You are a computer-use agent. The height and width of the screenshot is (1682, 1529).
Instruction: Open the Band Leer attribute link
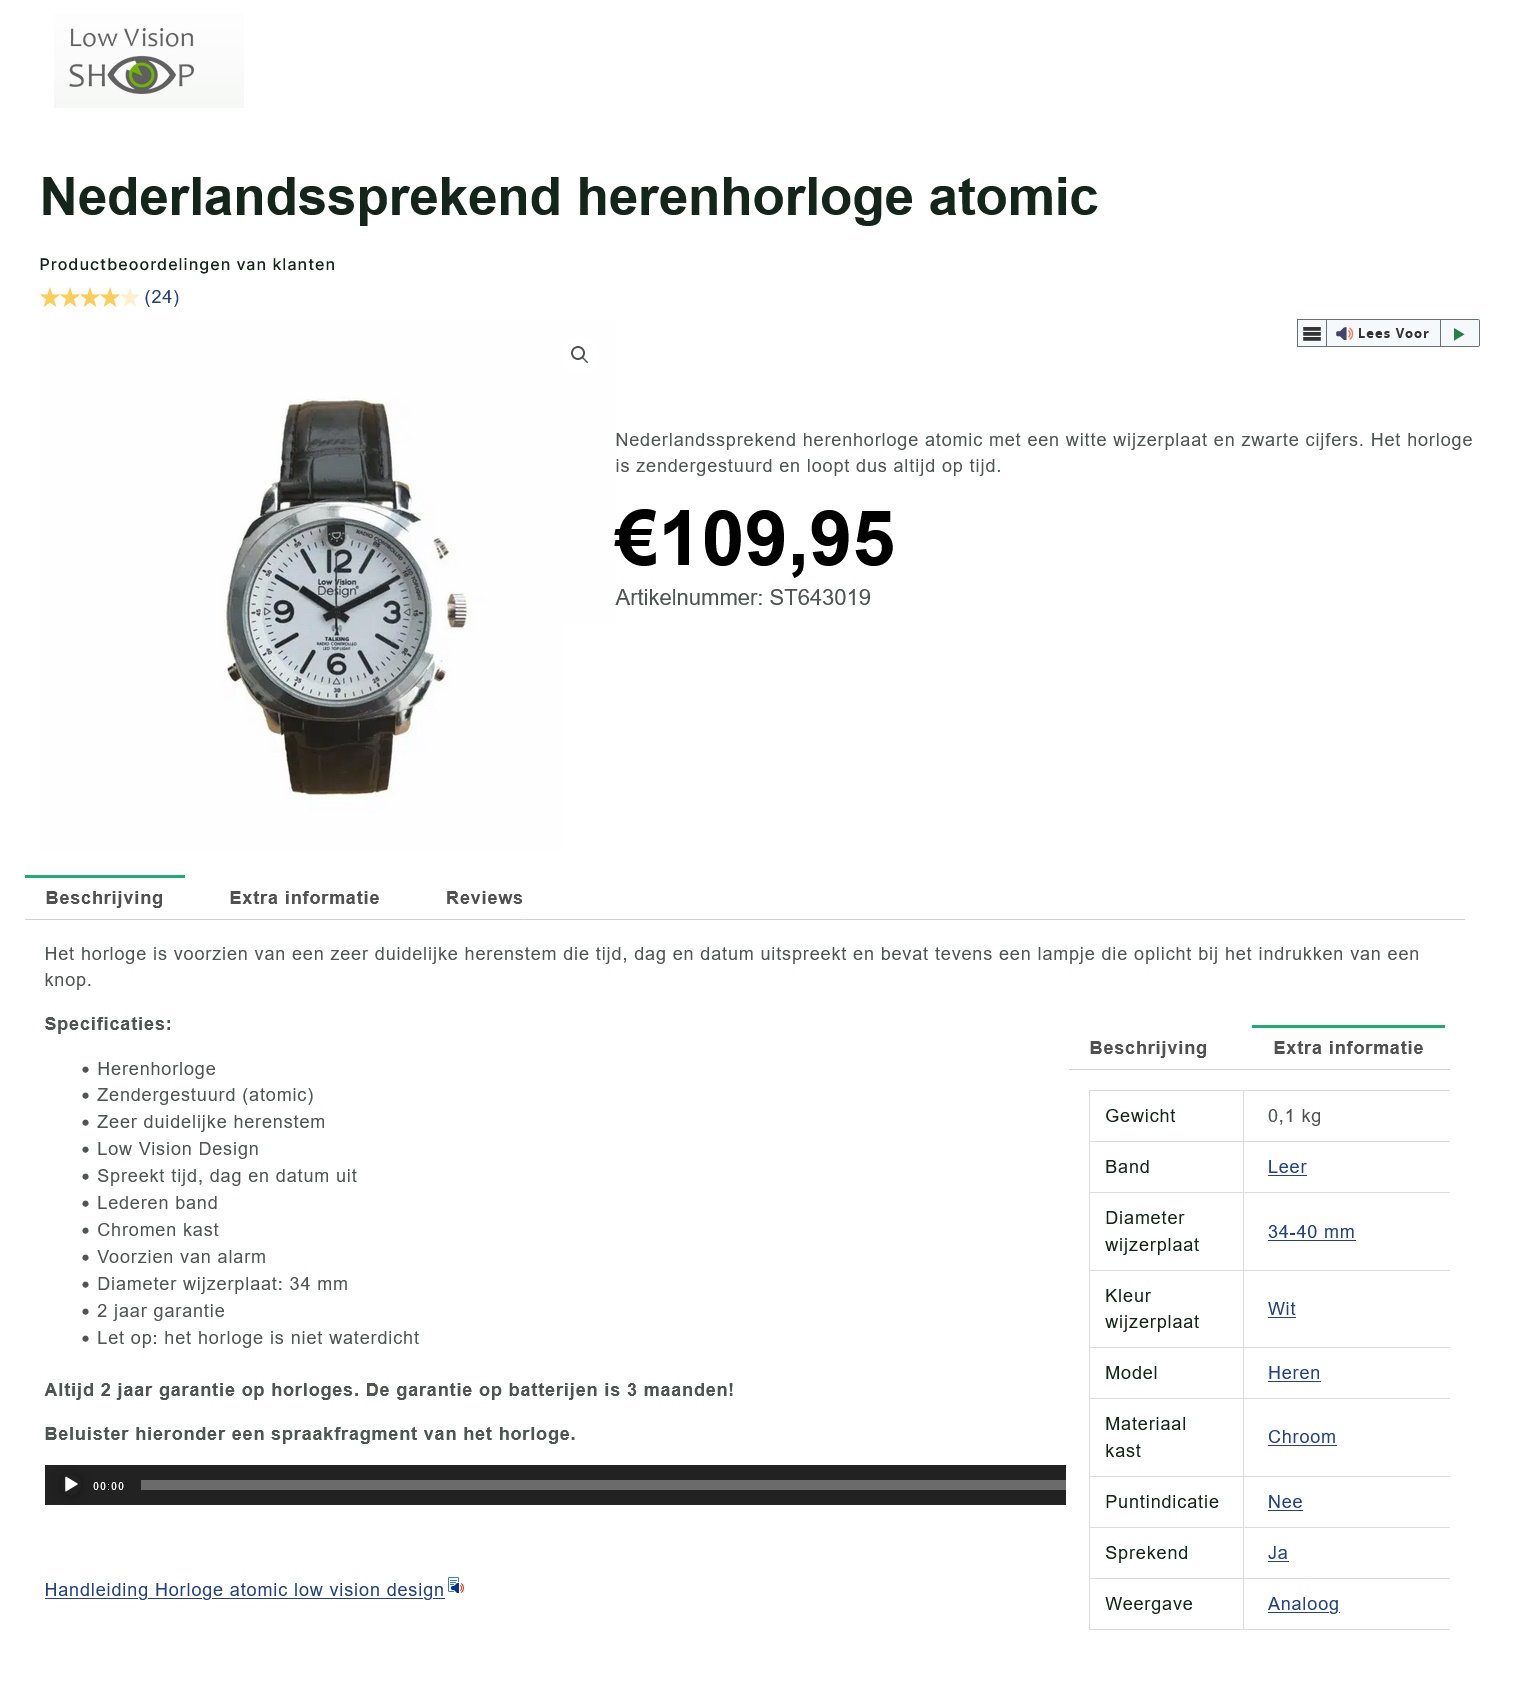point(1287,1166)
